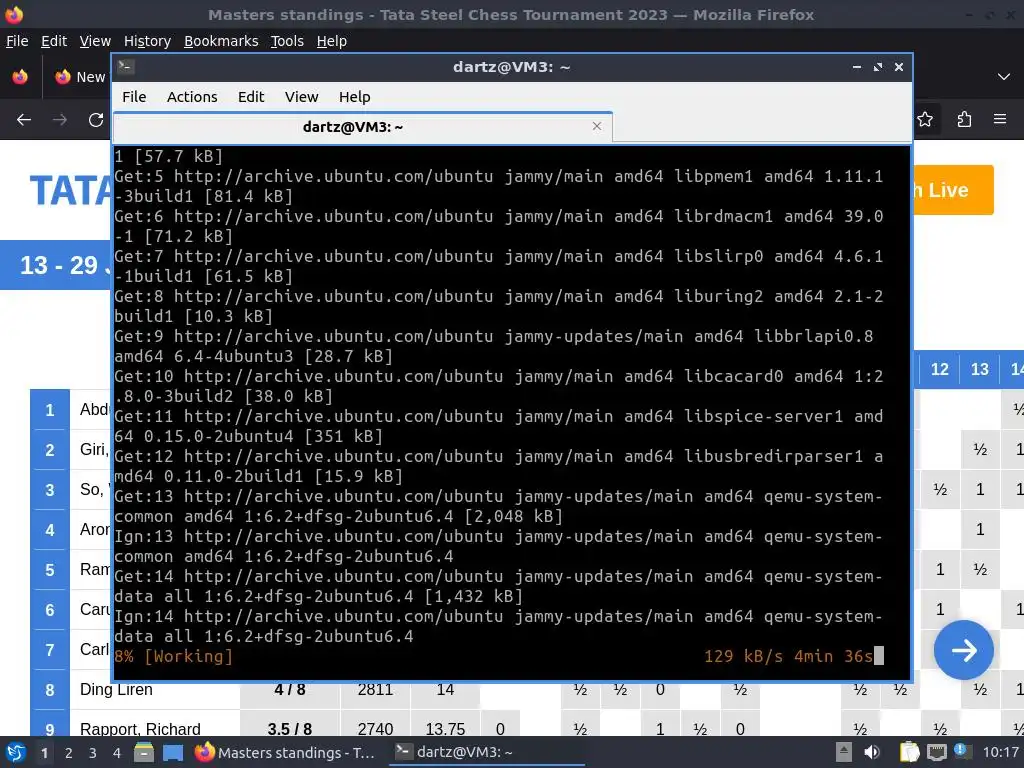Click rank 8 cell in standings table
Image resolution: width=1024 pixels, height=768 pixels.
[50, 690]
